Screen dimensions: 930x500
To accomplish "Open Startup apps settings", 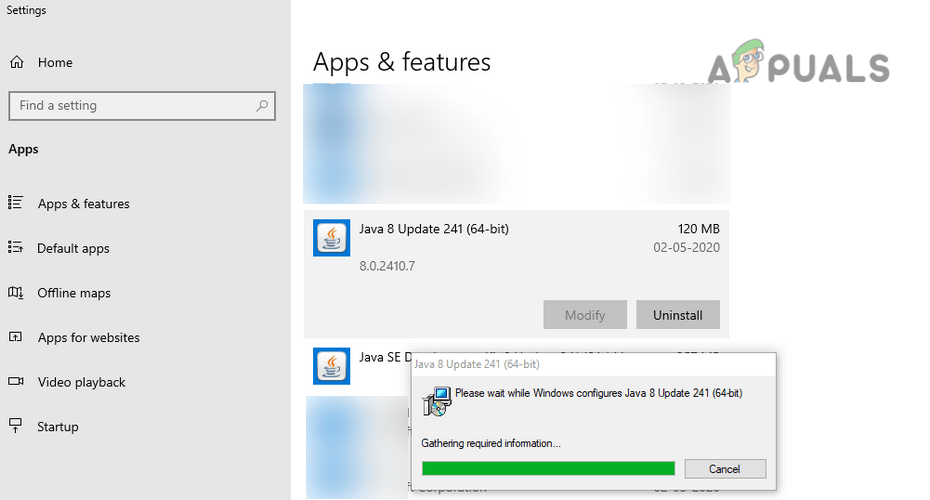I will click(58, 426).
